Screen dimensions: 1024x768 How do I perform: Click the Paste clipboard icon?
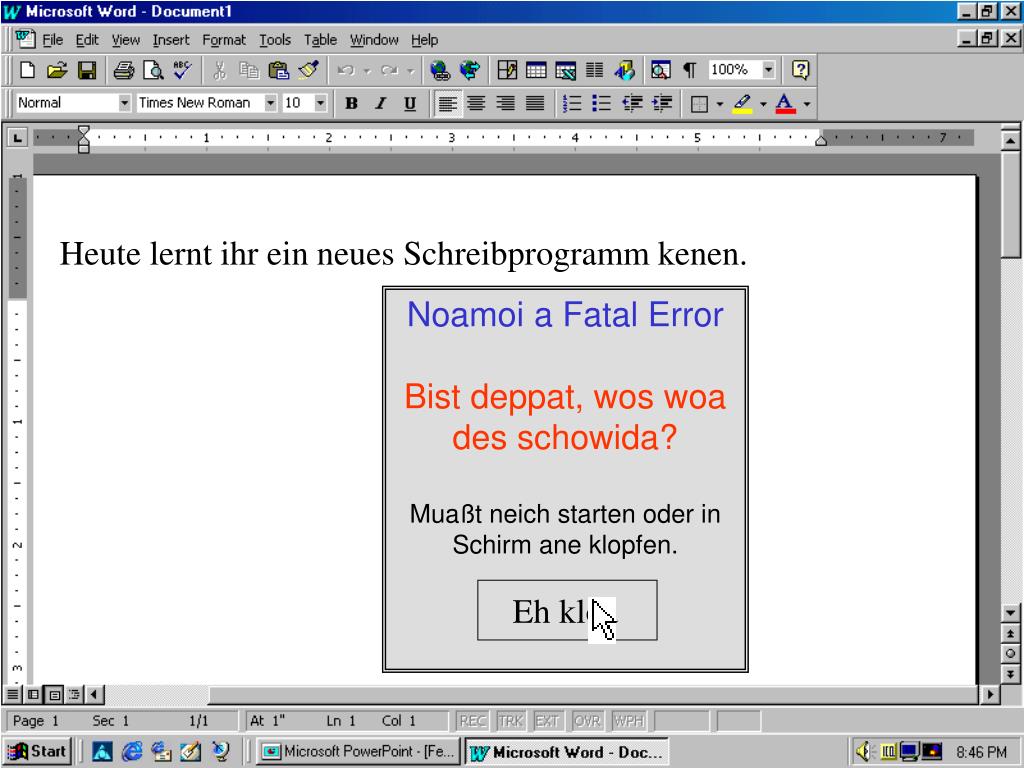click(279, 70)
